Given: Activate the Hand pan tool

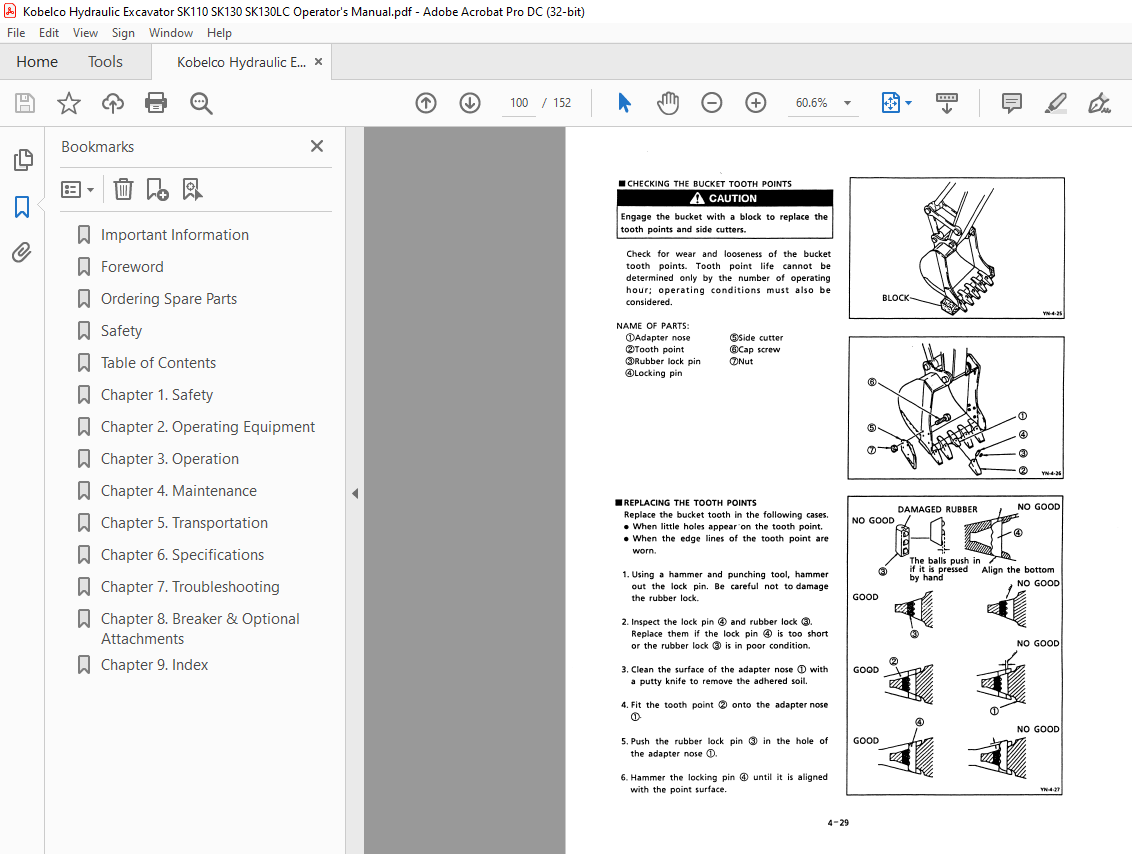Looking at the screenshot, I should [668, 103].
